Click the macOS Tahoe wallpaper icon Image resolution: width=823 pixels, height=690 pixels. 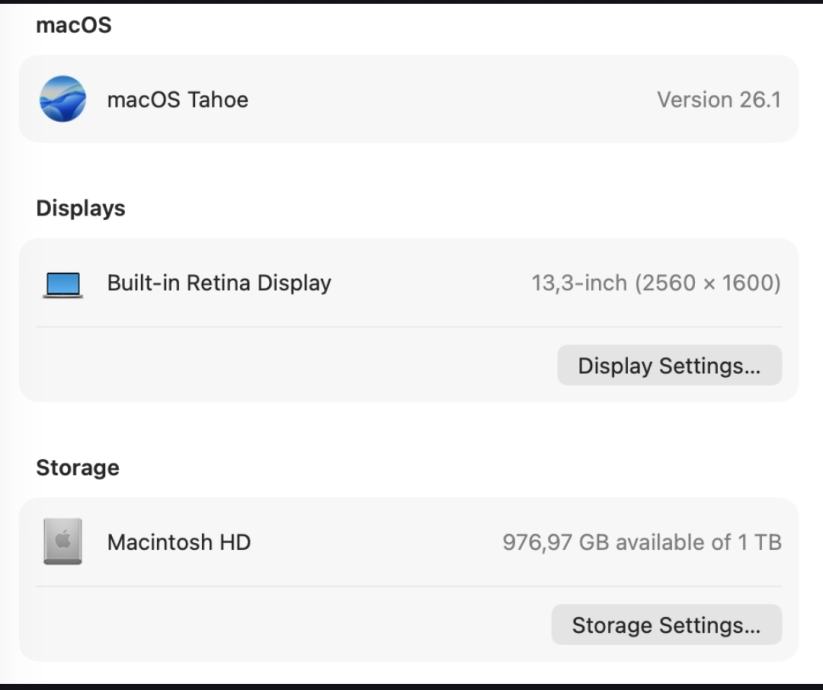coord(63,99)
